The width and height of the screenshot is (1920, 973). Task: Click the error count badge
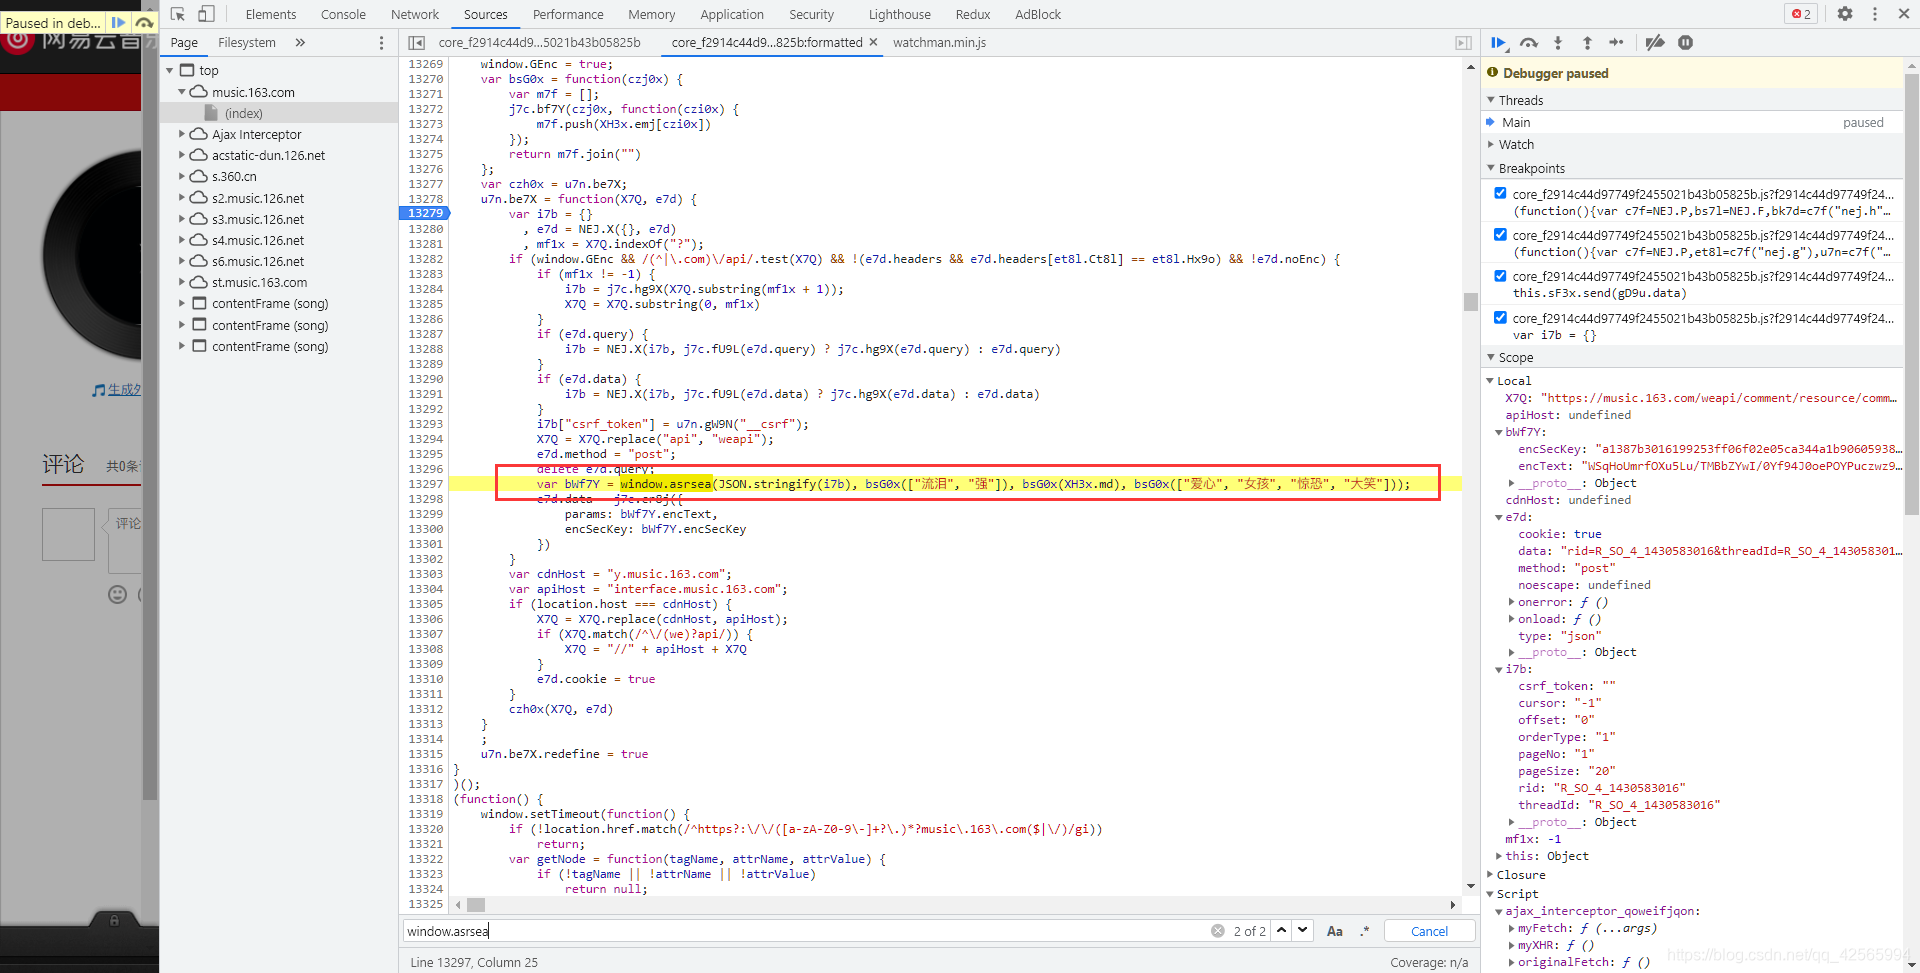click(x=1801, y=14)
